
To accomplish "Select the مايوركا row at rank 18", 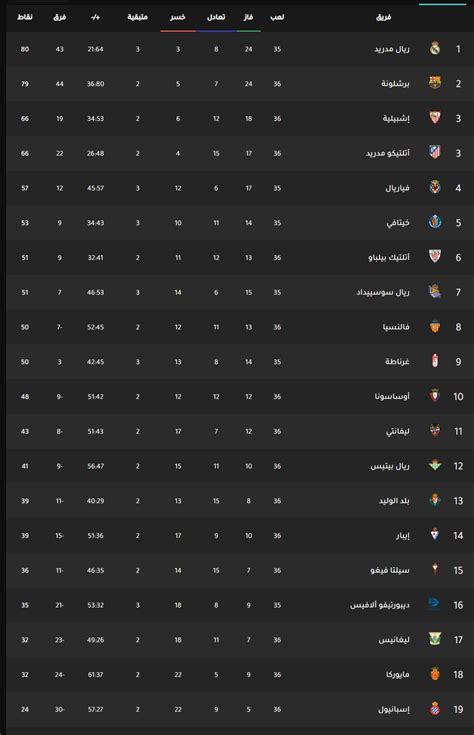I will click(240, 675).
